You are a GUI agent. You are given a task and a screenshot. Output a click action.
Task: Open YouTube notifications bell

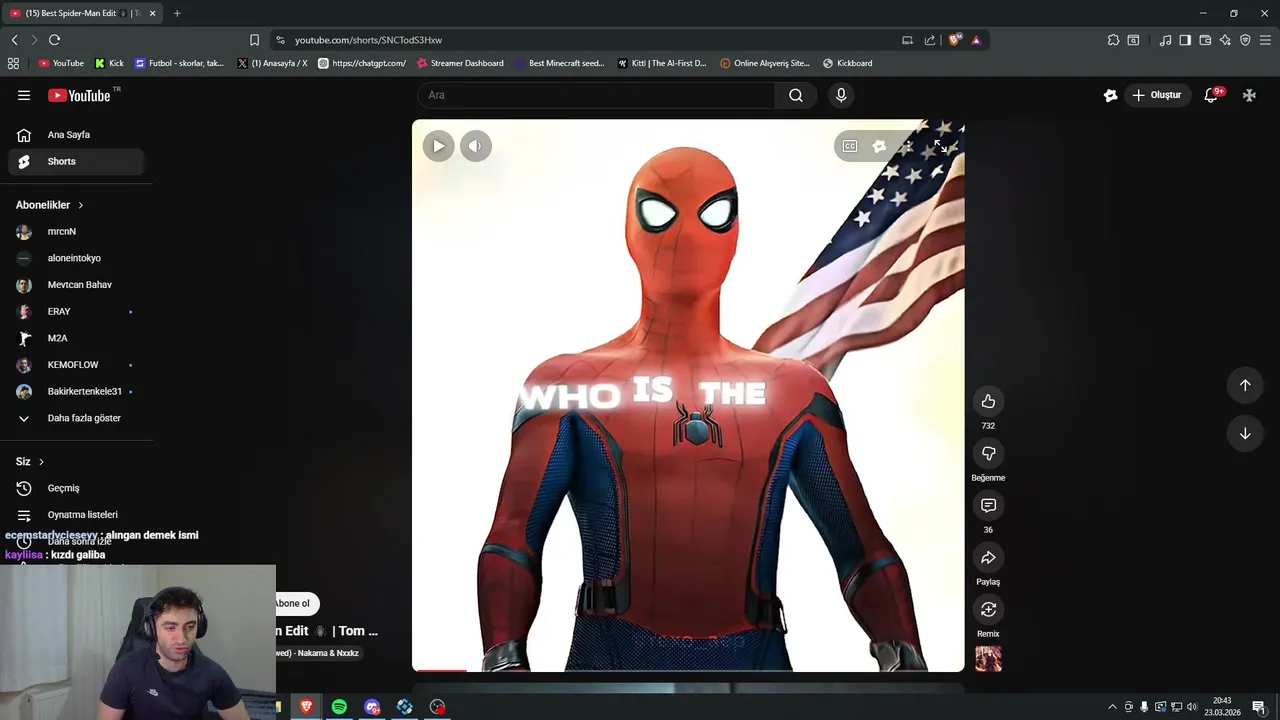(x=1211, y=95)
